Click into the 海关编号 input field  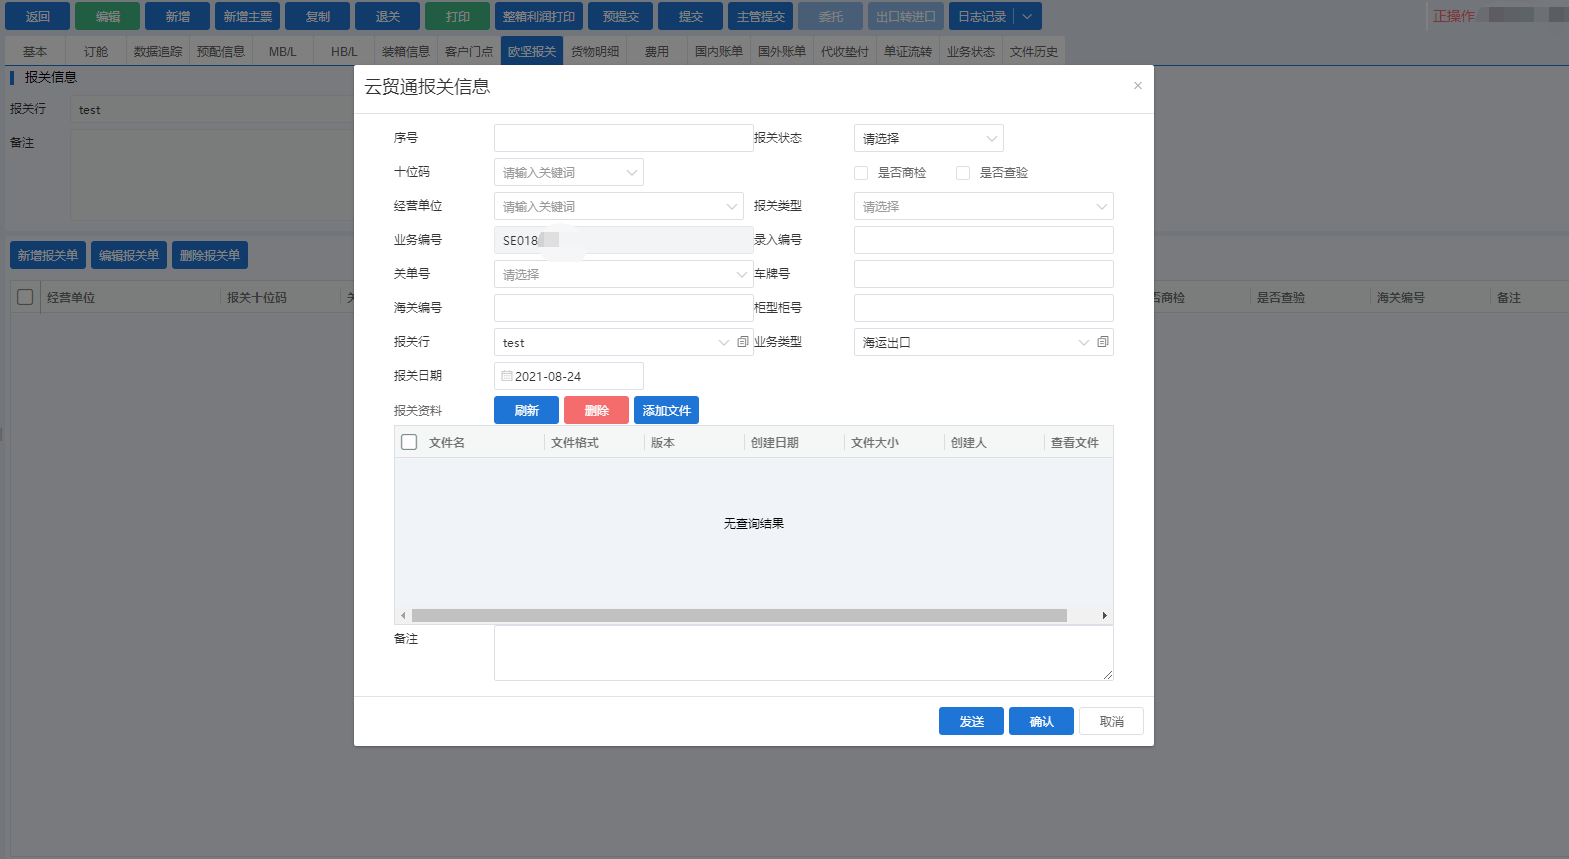coord(622,308)
